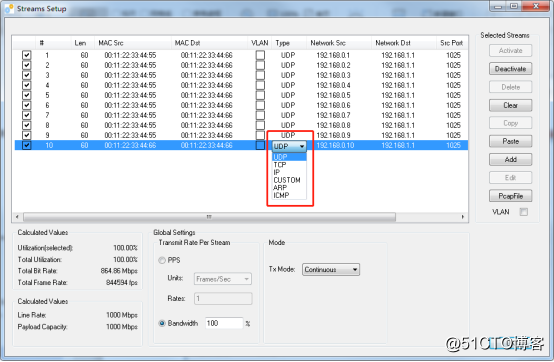Screen dimensions: 554x362
Task: Toggle the checkbox for stream 5
Action: point(26,95)
